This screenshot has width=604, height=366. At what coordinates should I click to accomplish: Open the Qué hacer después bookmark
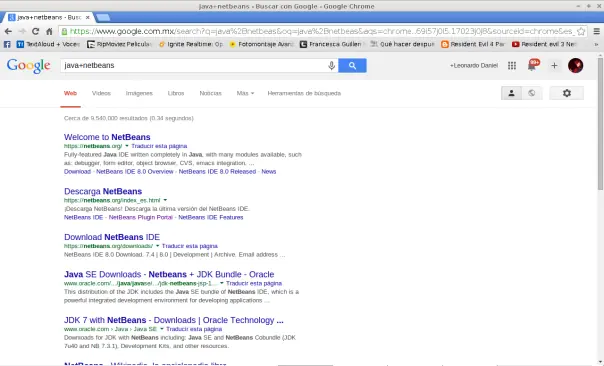pos(402,44)
